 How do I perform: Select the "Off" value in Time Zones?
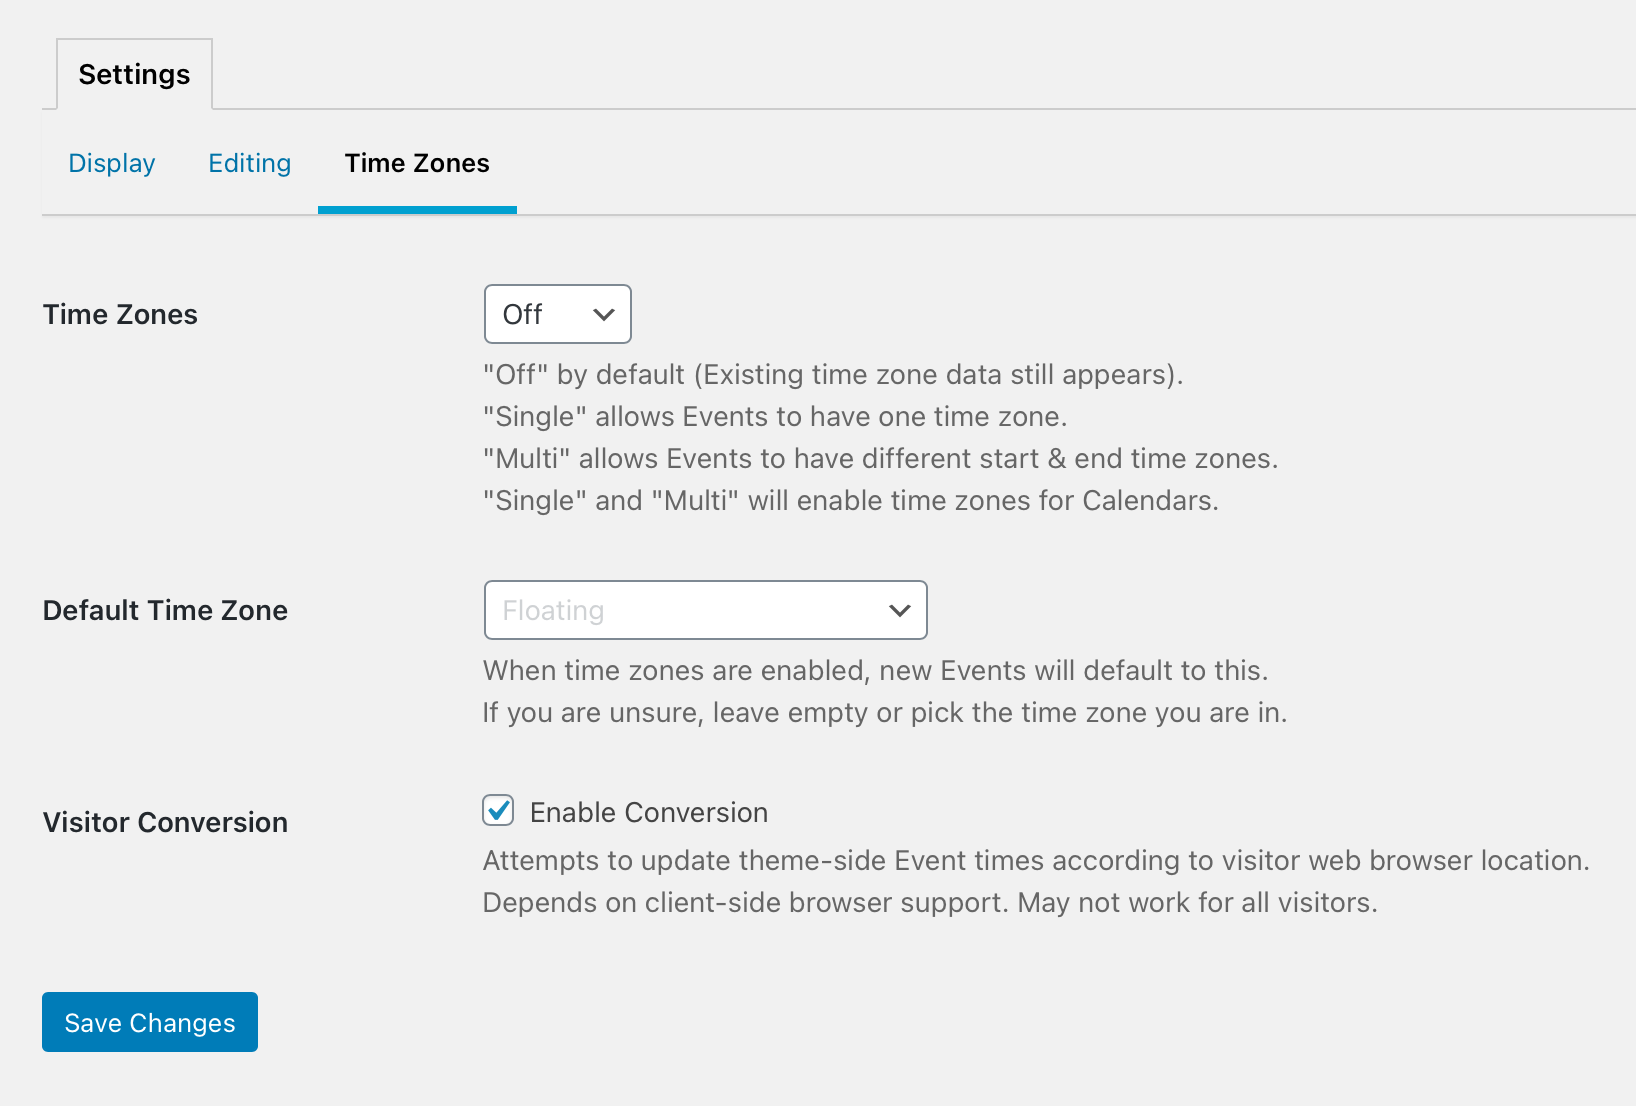(x=524, y=314)
